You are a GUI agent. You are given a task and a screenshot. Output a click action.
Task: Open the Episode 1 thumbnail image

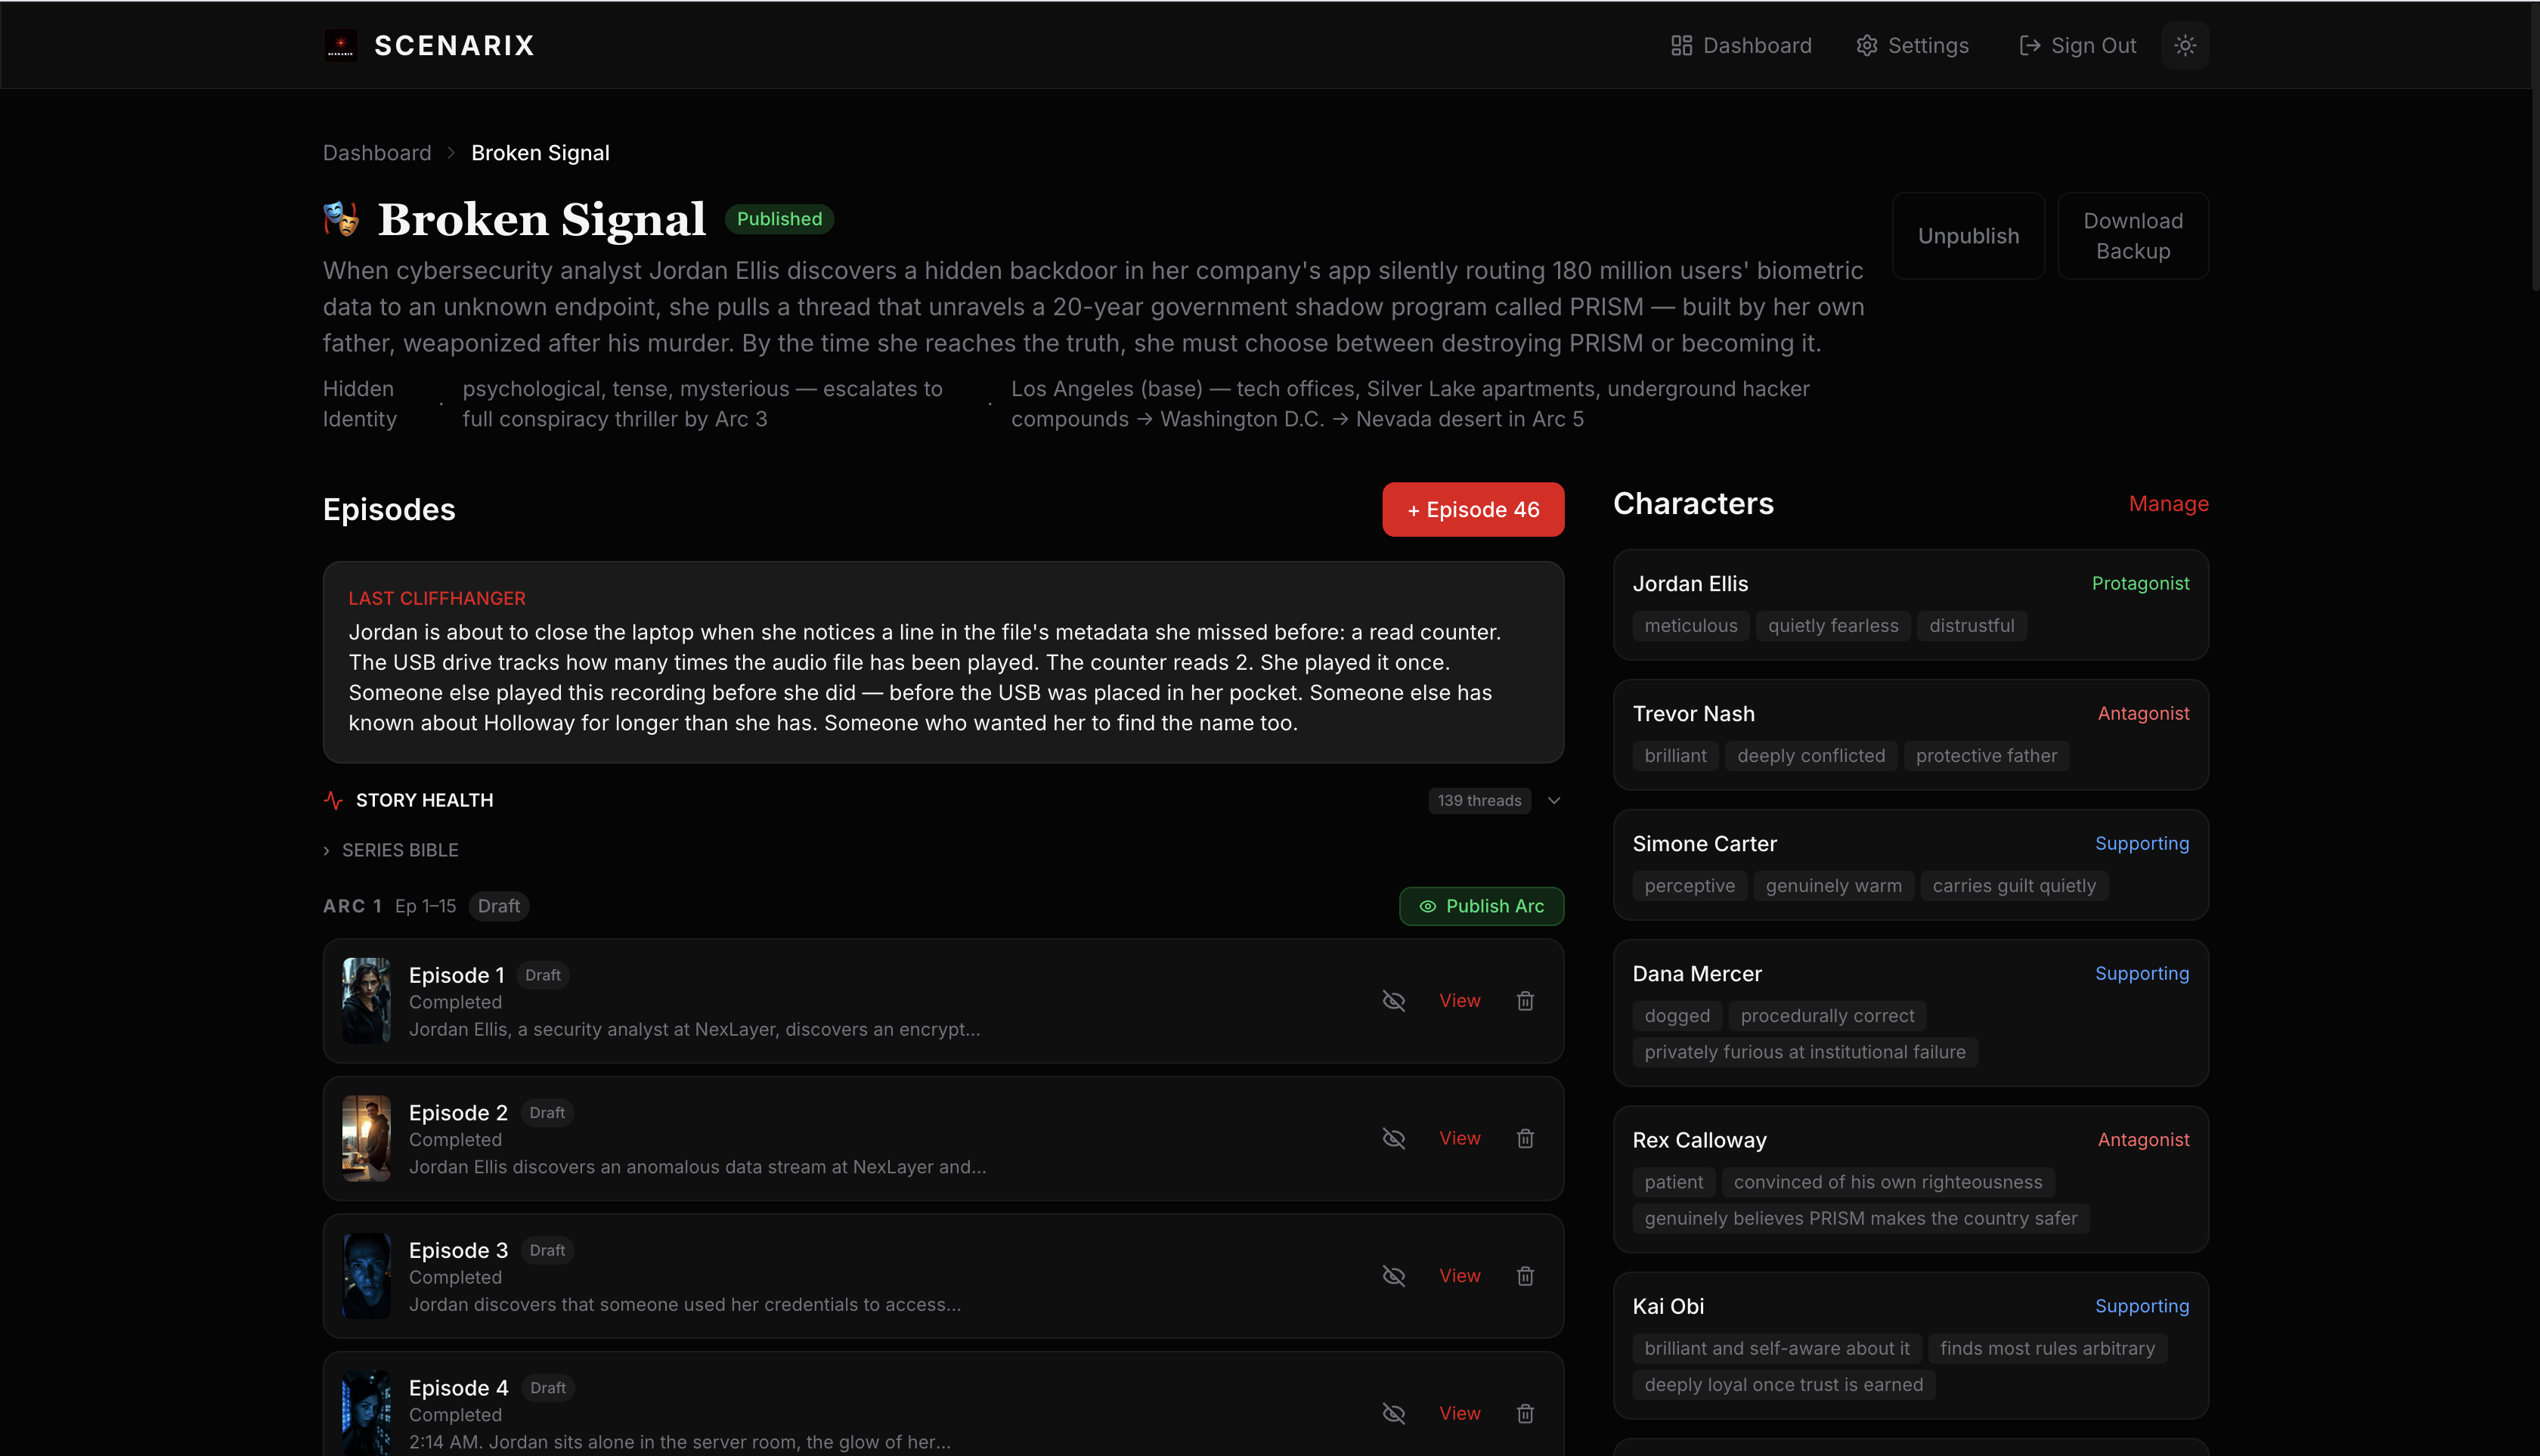(x=366, y=1001)
